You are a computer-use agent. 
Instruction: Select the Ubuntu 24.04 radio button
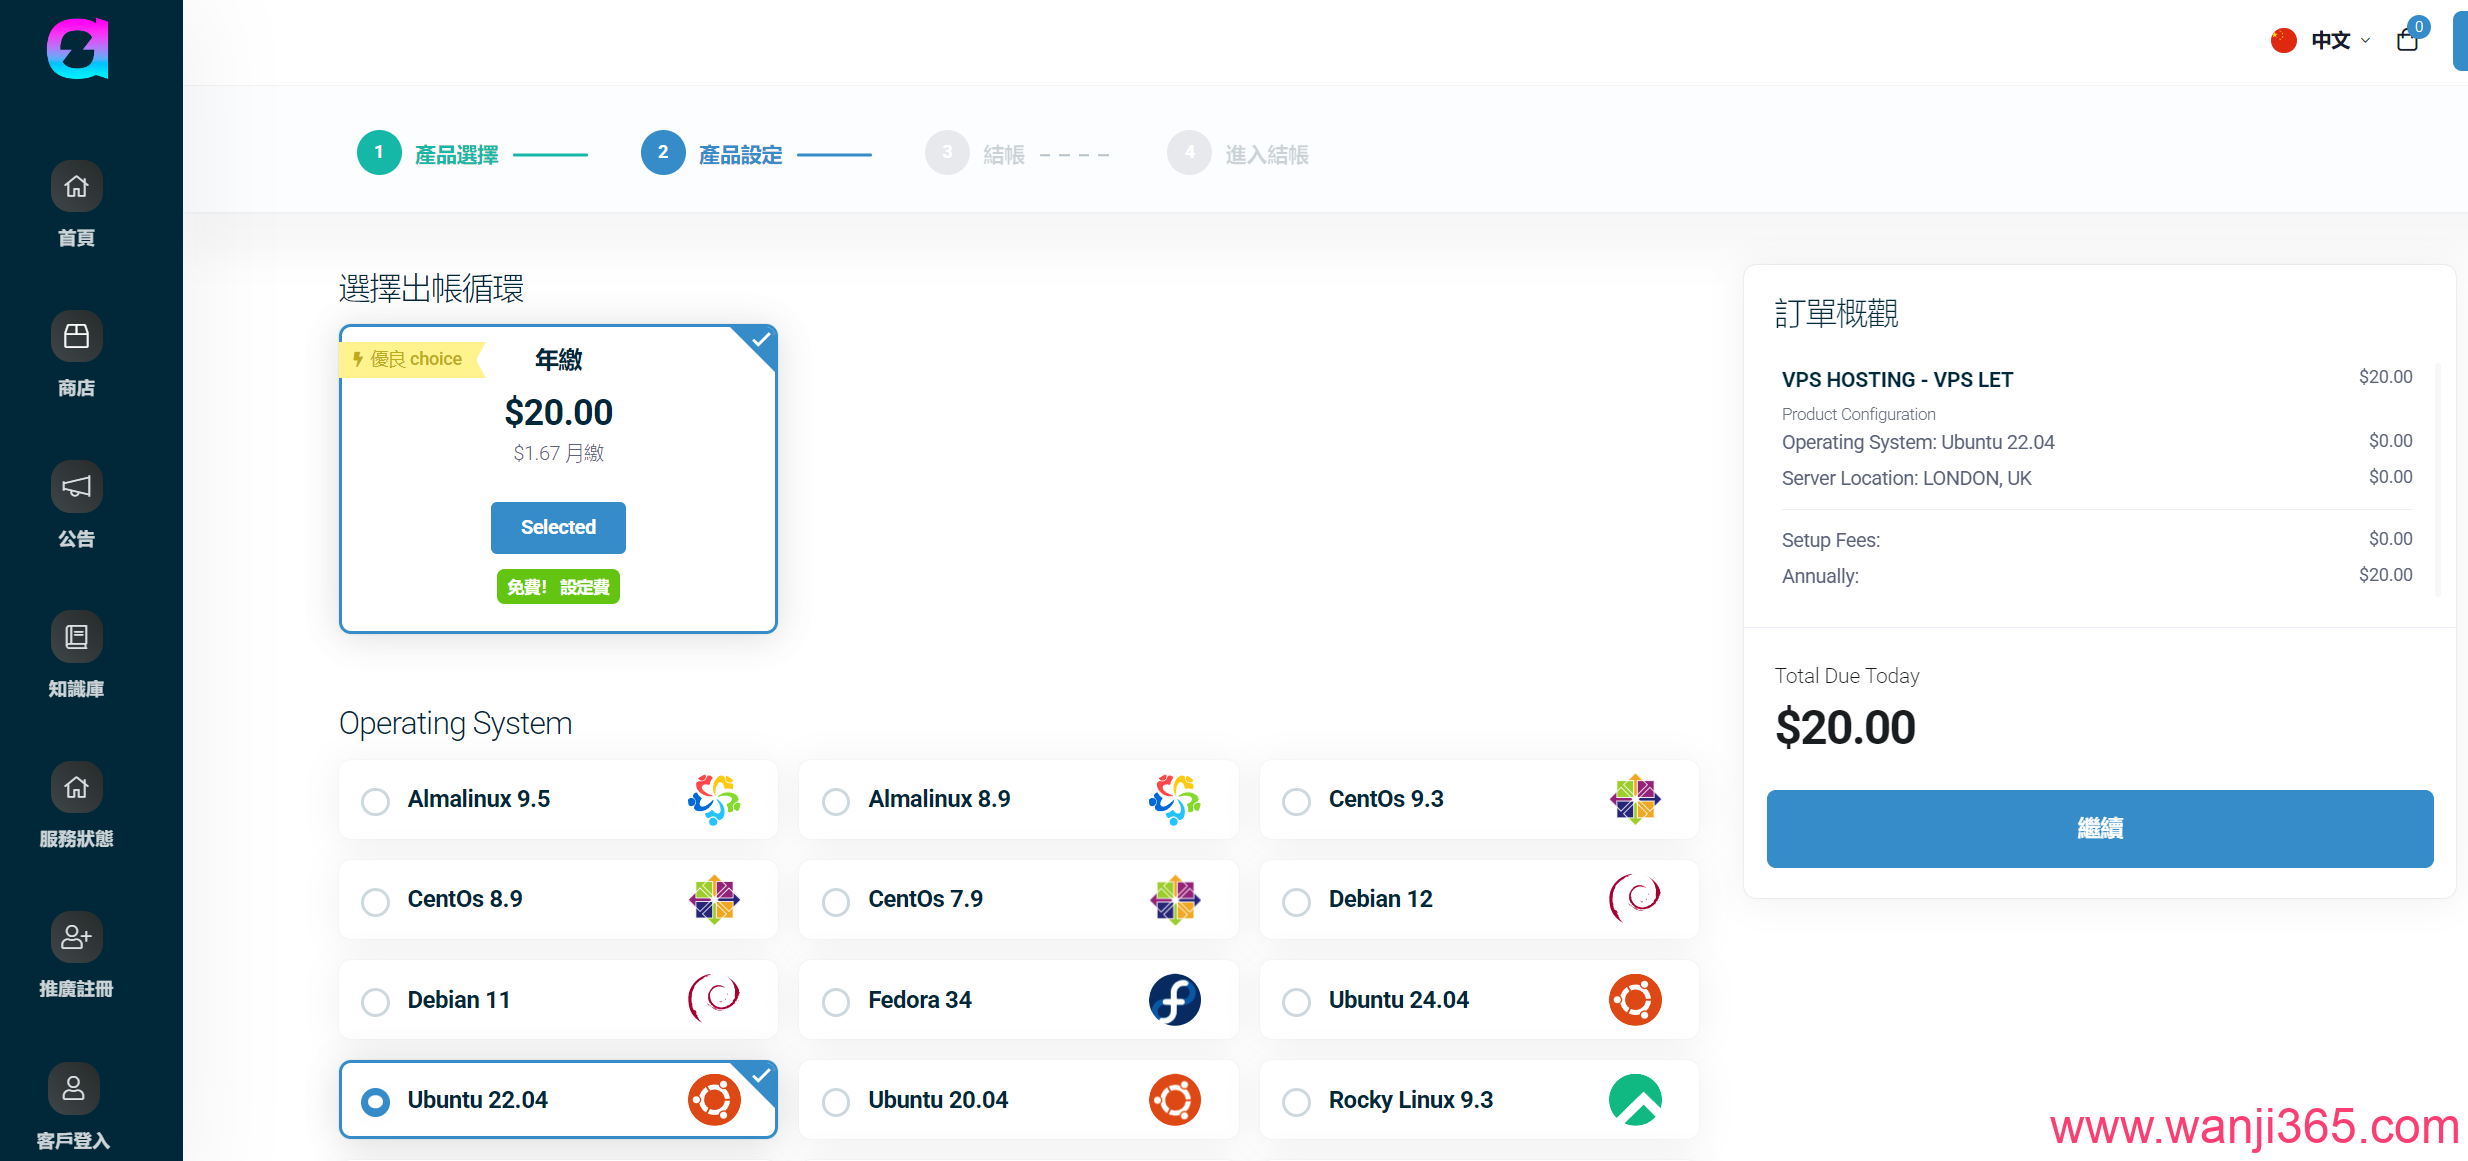coord(1296,1001)
